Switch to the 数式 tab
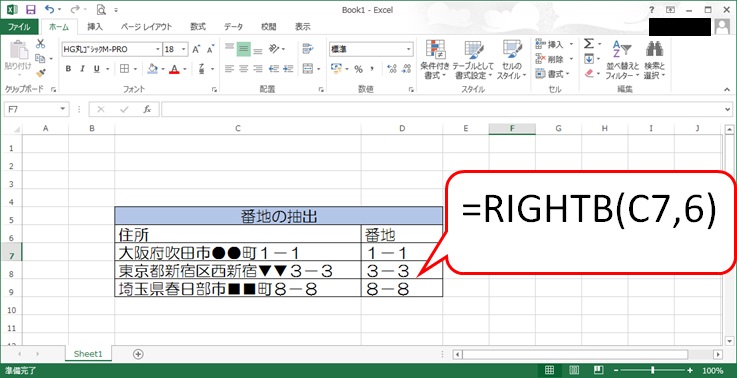Viewport: 737px width, 378px height. pos(198,27)
